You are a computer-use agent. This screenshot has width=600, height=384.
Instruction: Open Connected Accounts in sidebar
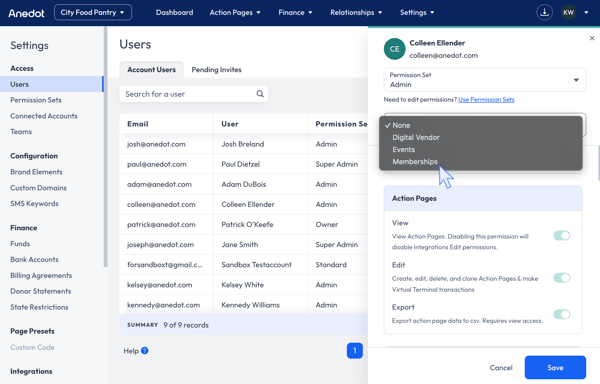click(x=44, y=116)
